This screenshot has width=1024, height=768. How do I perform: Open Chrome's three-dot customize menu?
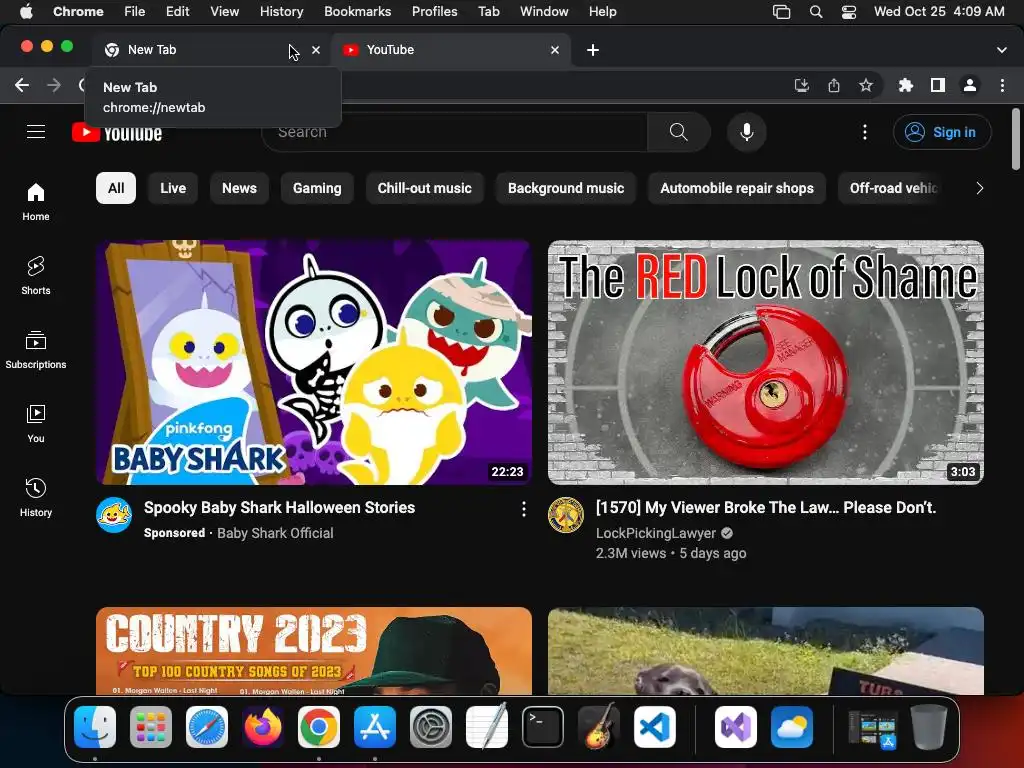[x=1002, y=85]
